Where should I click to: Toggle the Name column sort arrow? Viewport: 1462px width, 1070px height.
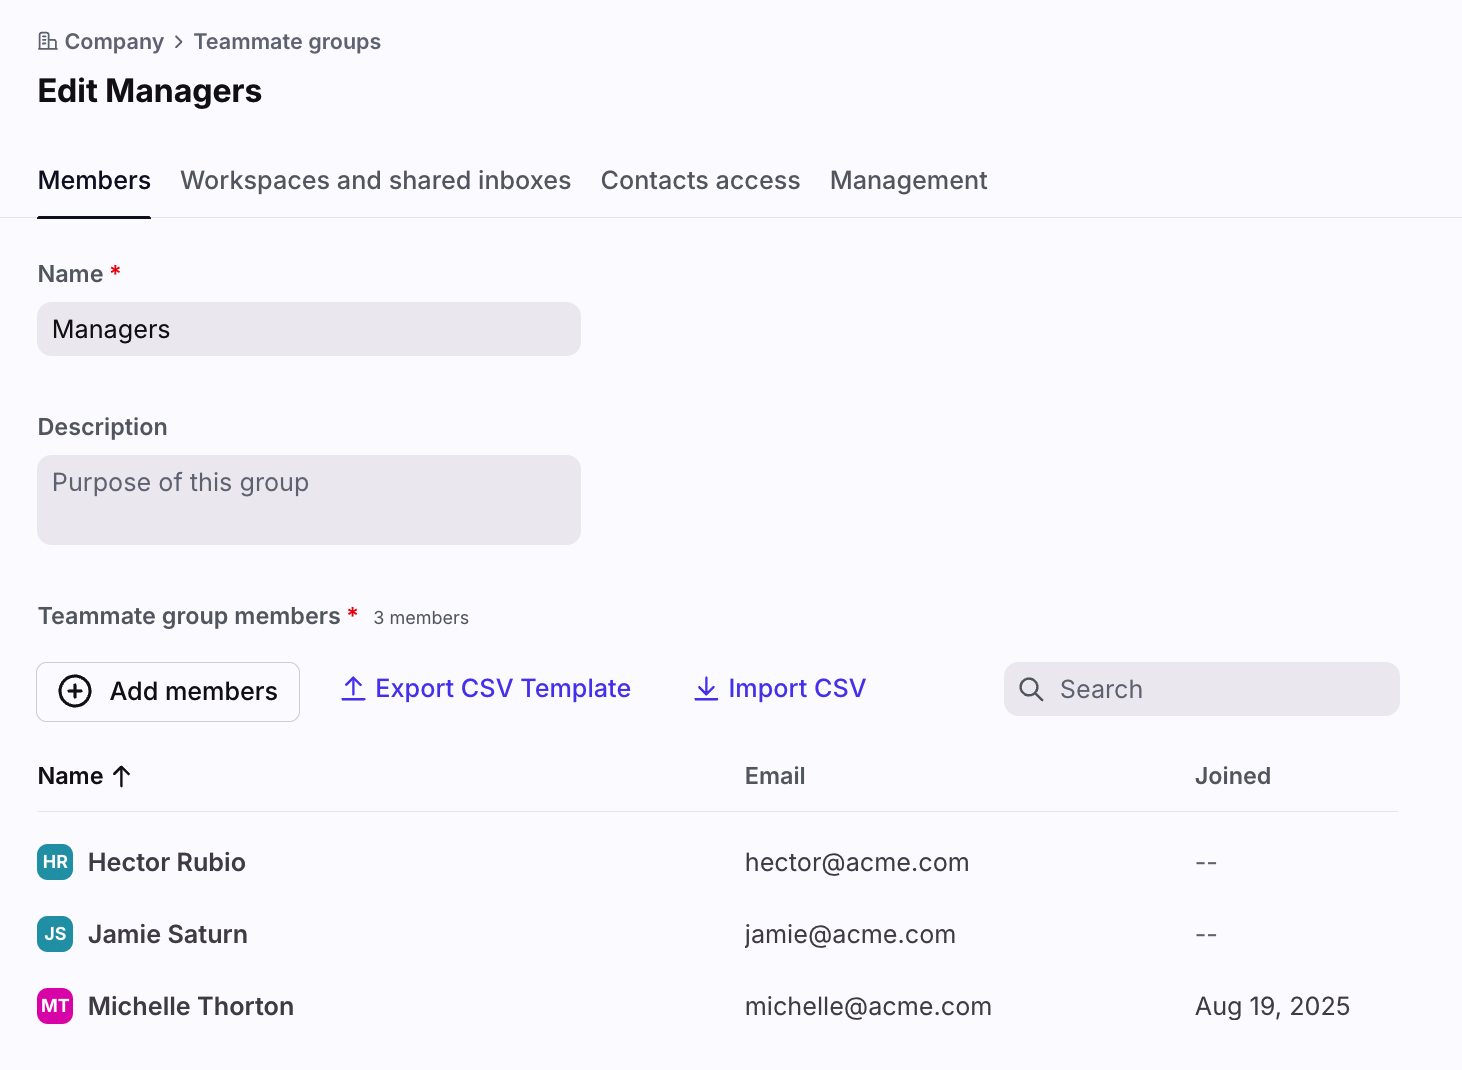click(x=122, y=776)
